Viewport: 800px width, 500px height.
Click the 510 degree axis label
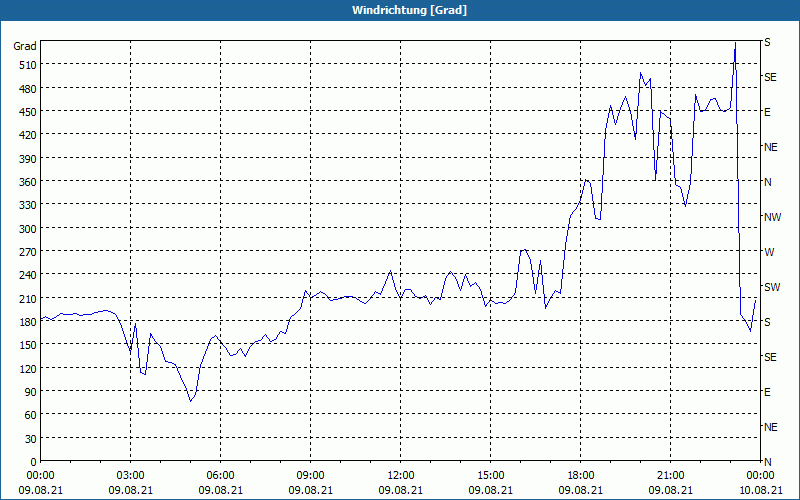coord(29,65)
